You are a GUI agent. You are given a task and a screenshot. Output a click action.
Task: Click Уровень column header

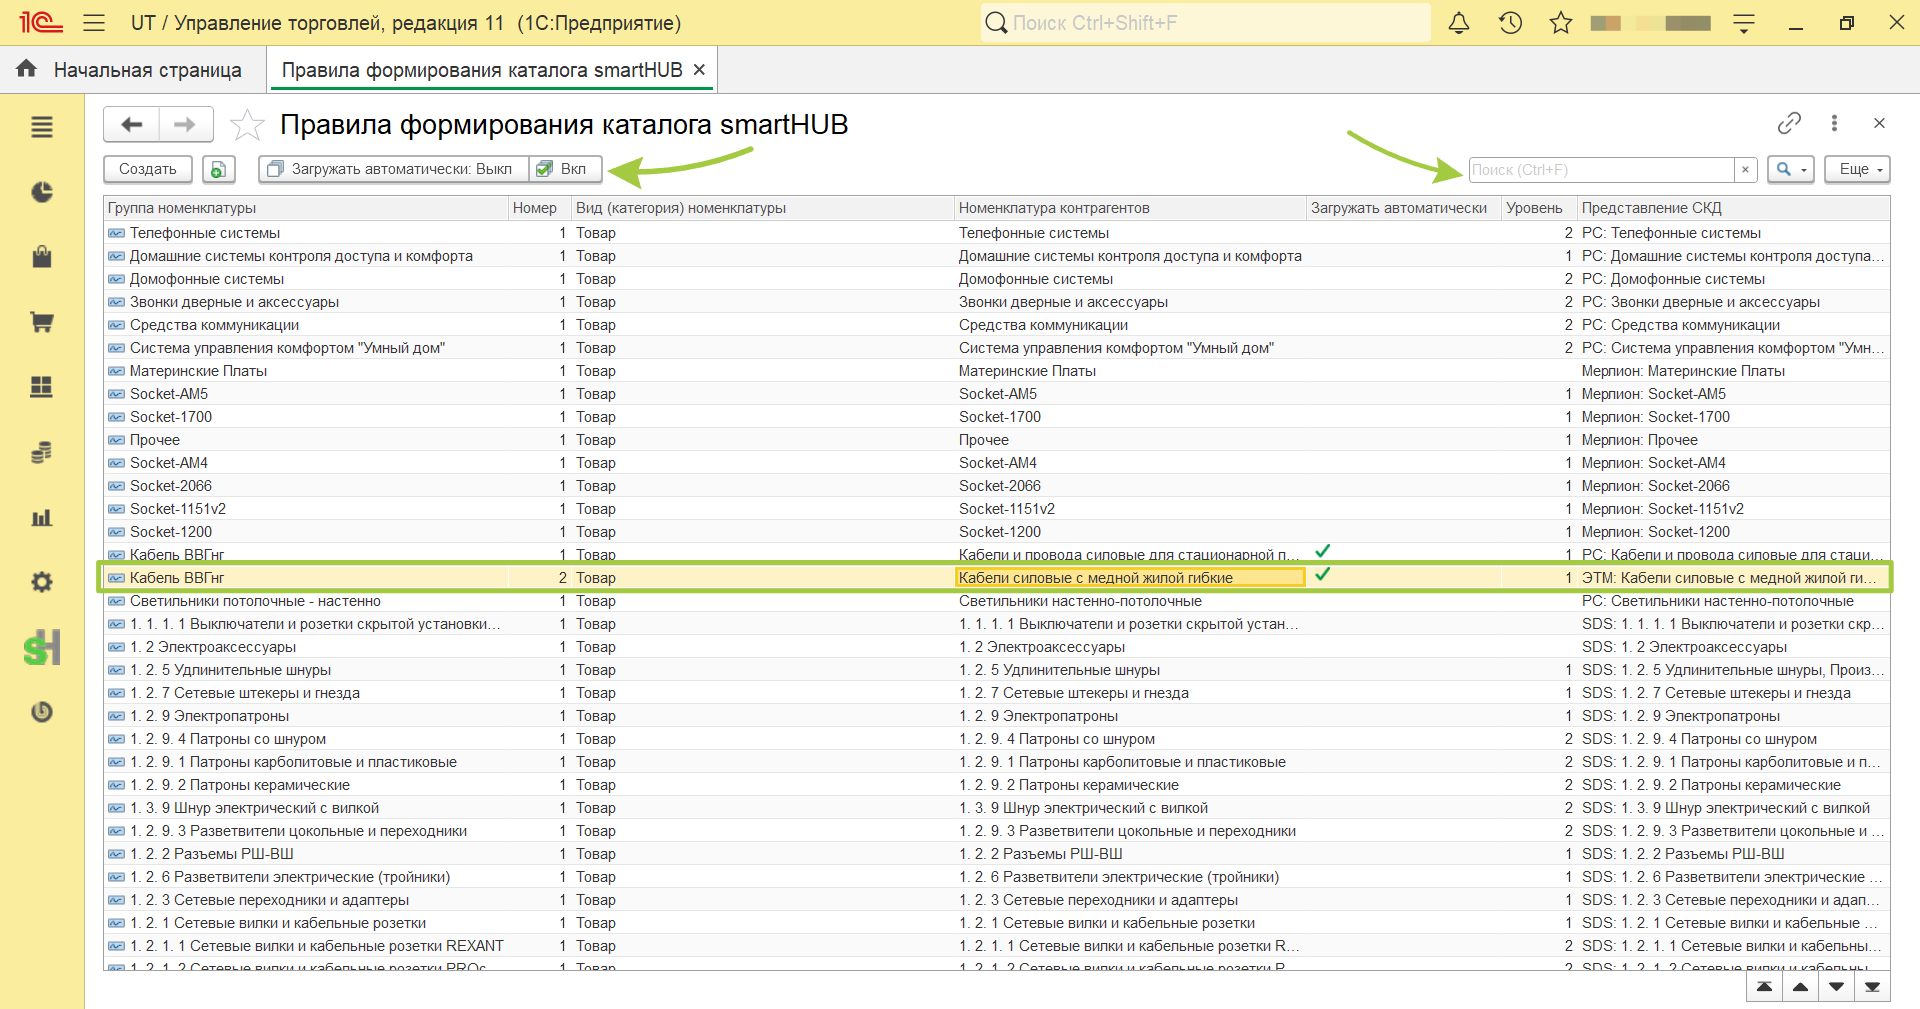click(x=1539, y=208)
